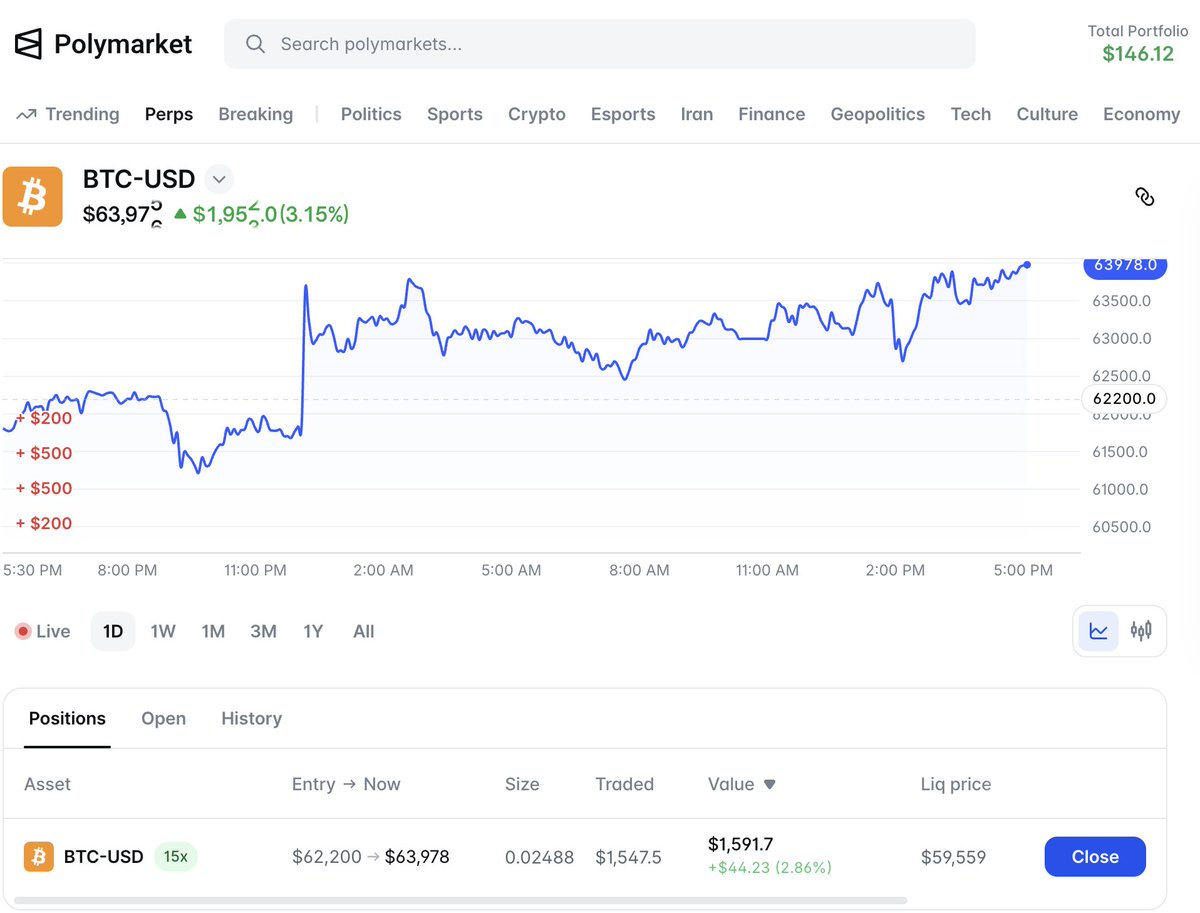
Task: Click the $1,591.7 position value
Action: (741, 845)
